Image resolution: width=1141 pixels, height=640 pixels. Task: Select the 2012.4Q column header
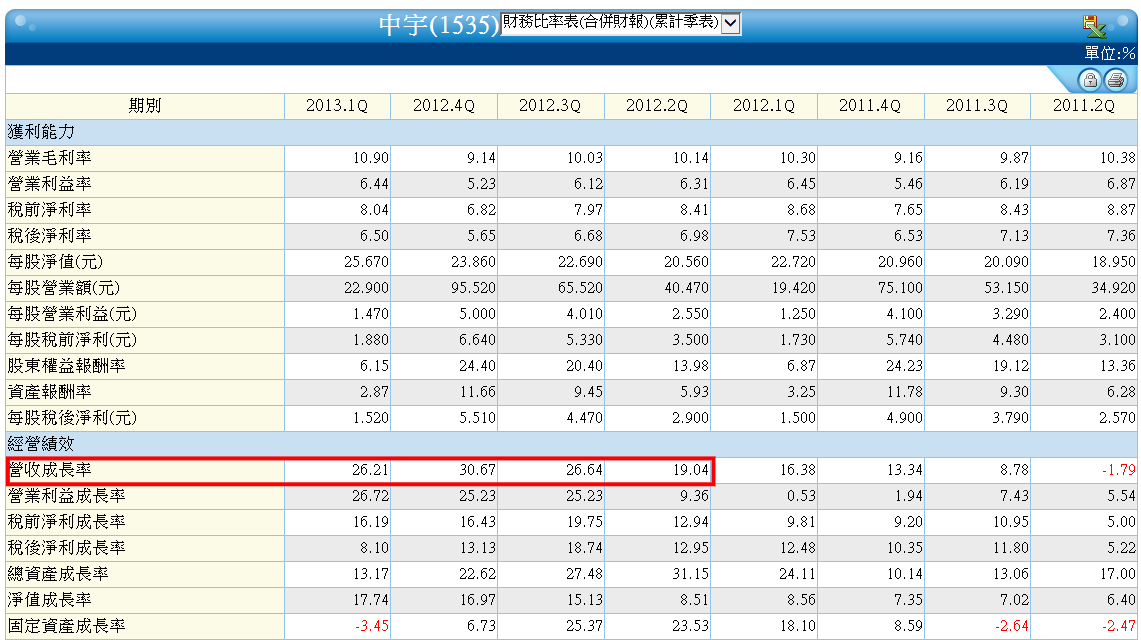click(x=444, y=106)
